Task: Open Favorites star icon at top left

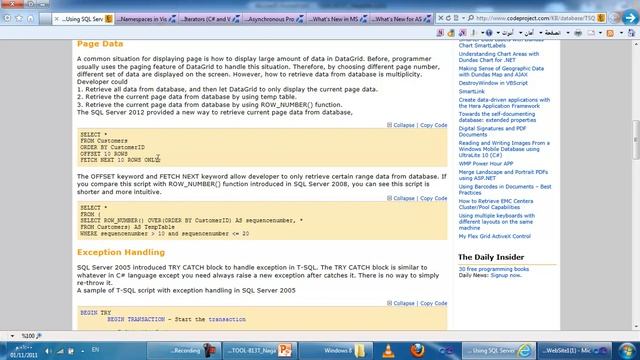Action: [19, 18]
